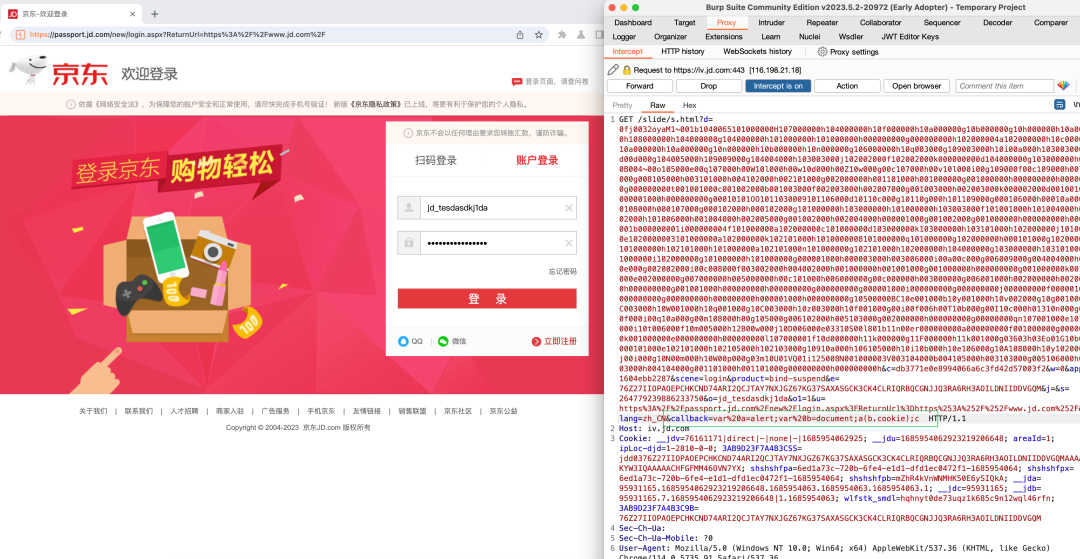Click the pencil edit icon beside the request target
The image size is (1080, 559).
613,70
